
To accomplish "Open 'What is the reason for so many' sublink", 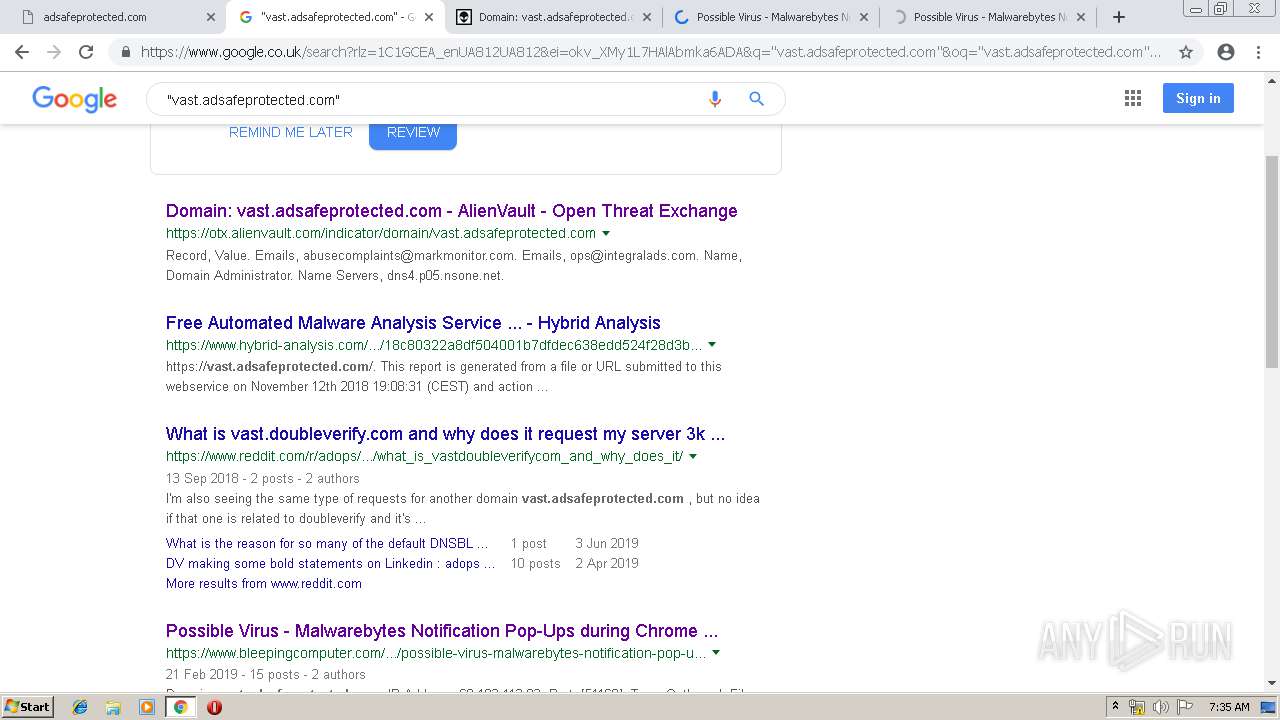I will [327, 543].
